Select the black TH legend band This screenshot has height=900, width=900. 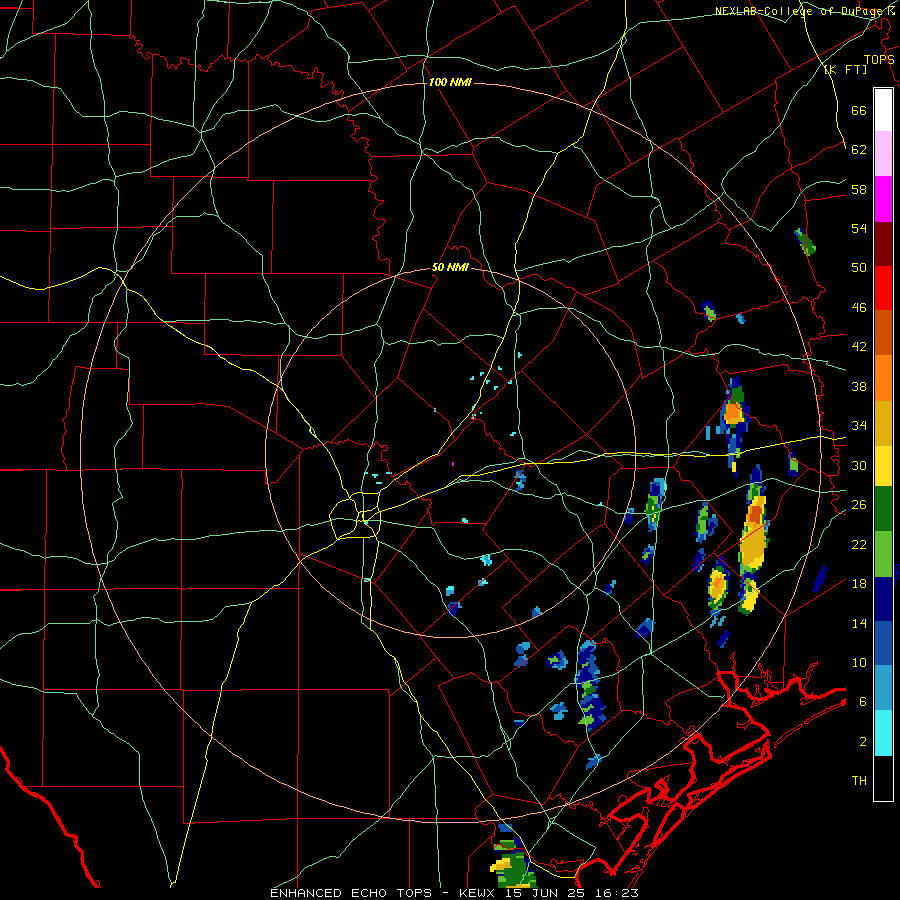click(x=883, y=778)
